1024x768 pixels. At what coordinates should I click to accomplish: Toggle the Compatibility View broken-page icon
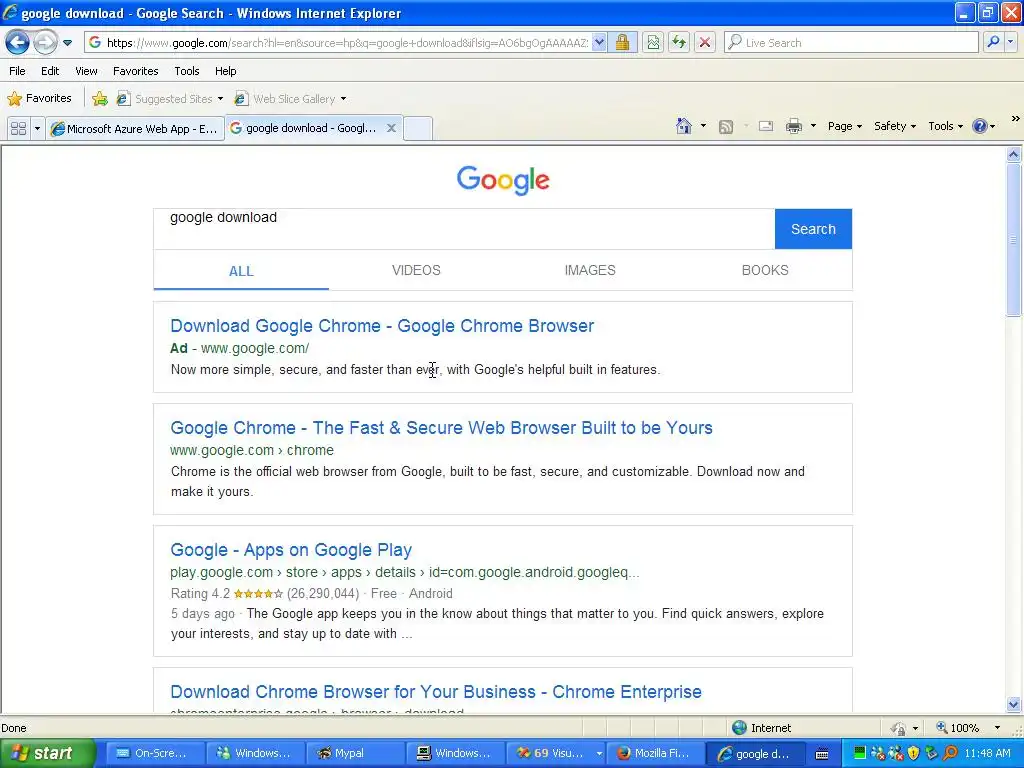653,43
